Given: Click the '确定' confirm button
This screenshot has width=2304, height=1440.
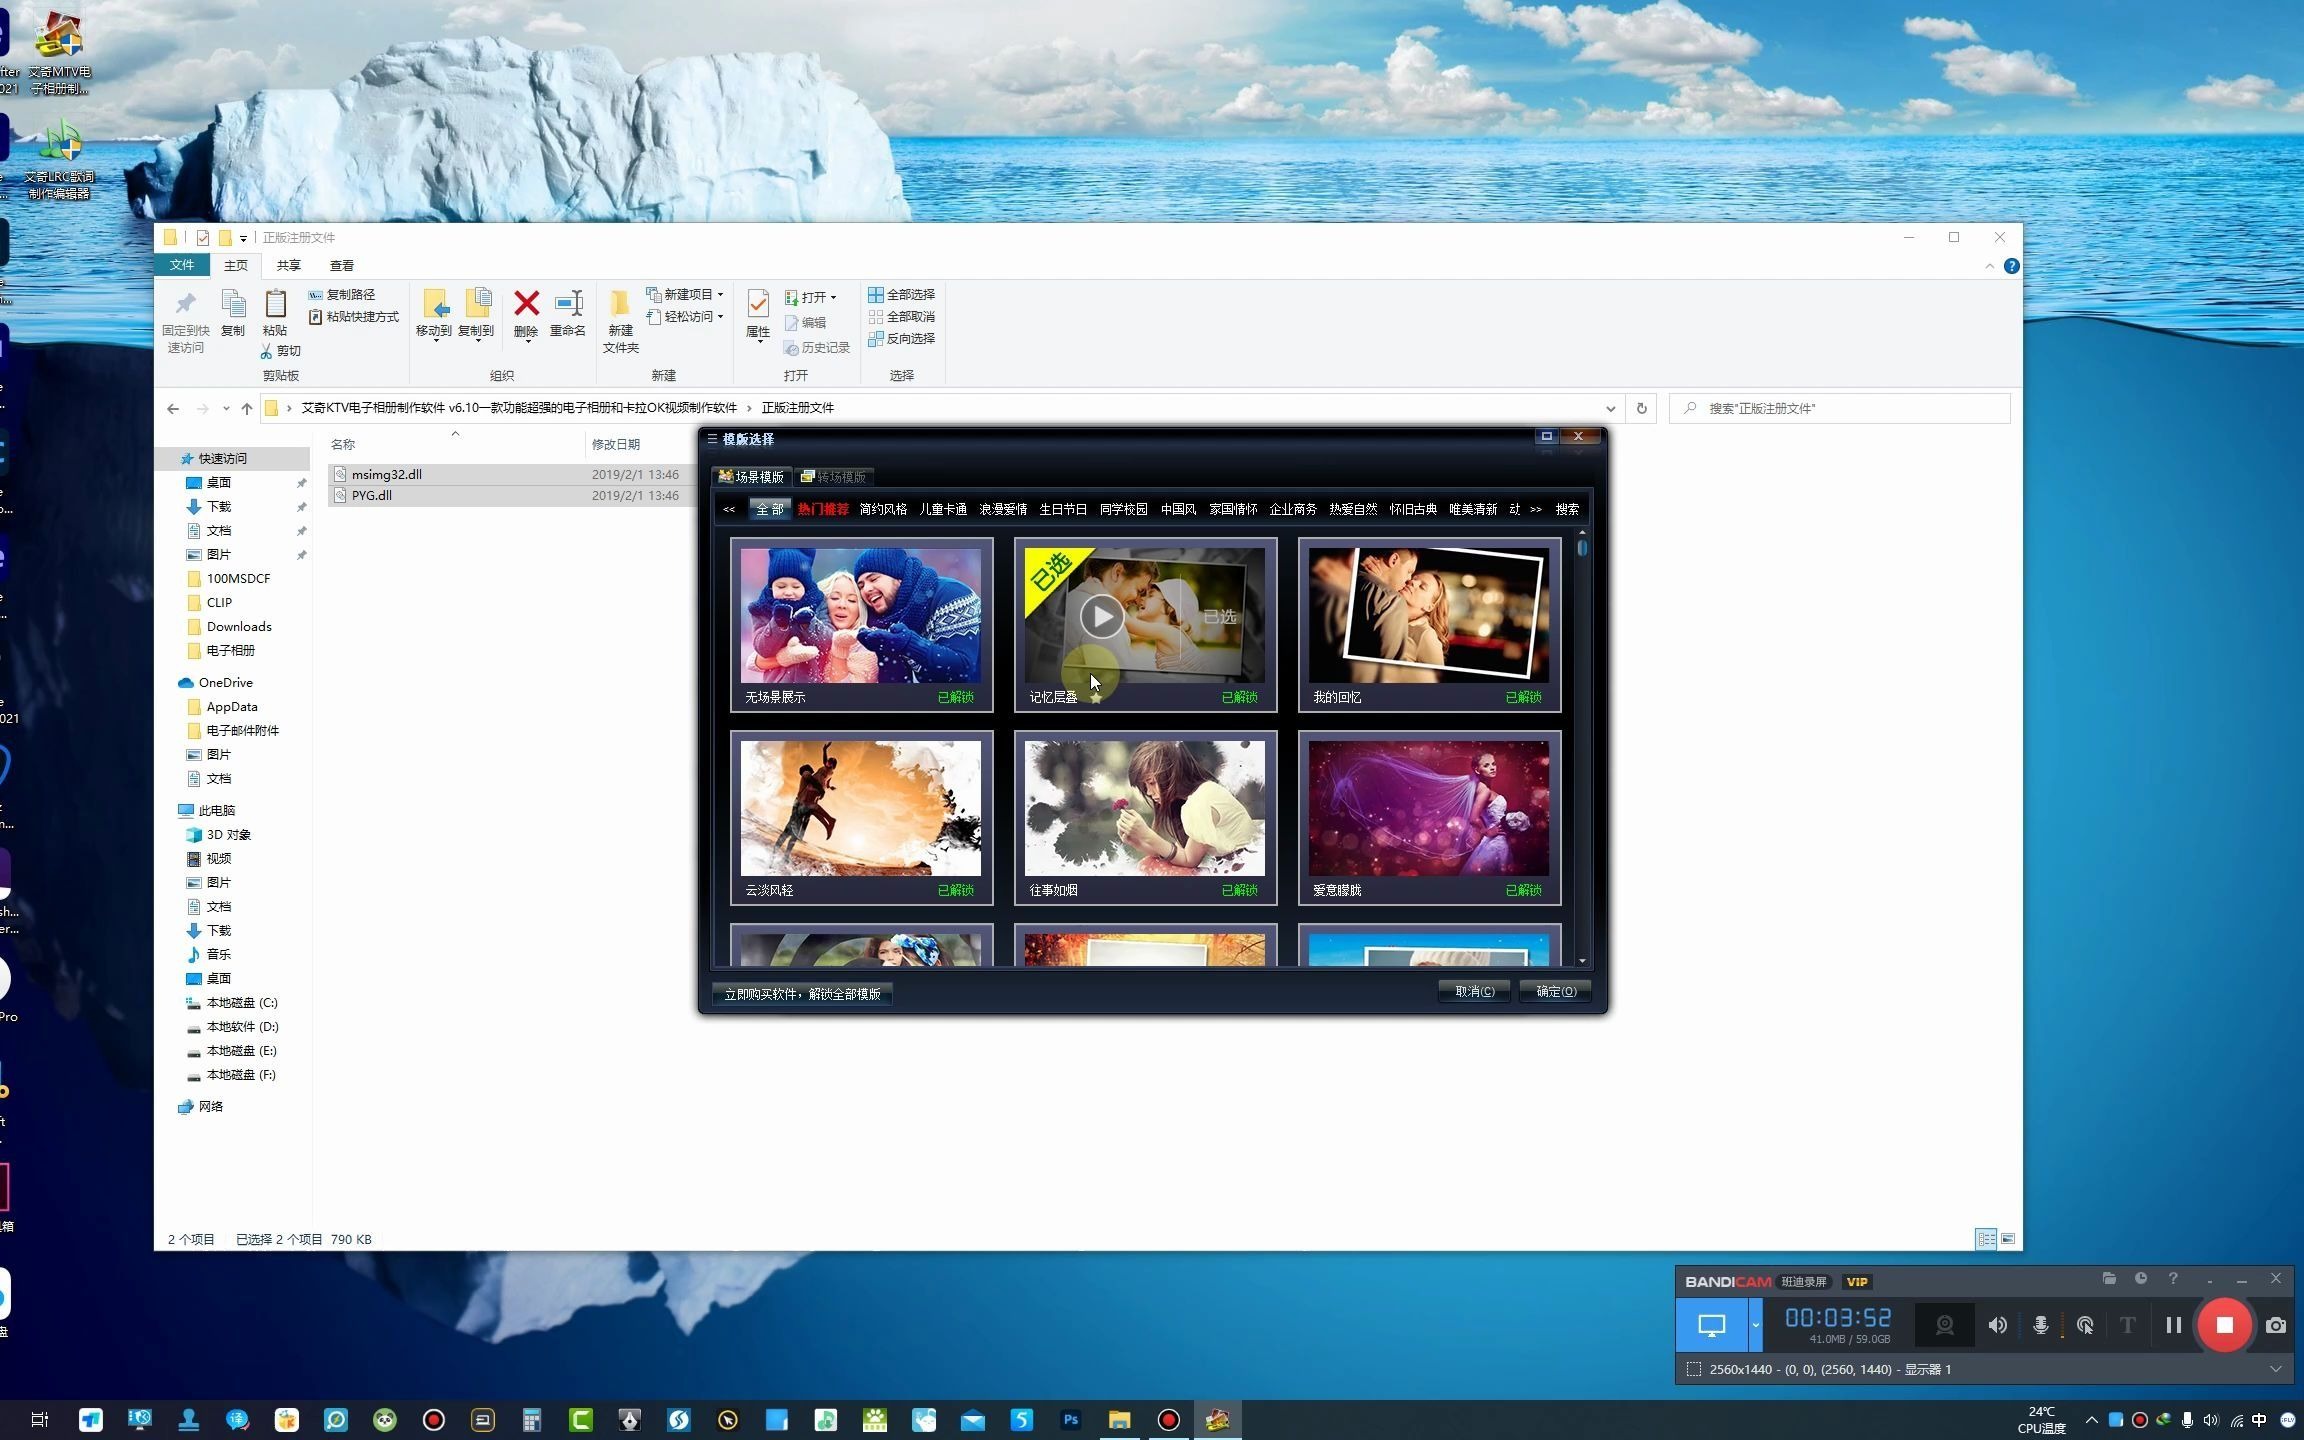Looking at the screenshot, I should (1554, 990).
